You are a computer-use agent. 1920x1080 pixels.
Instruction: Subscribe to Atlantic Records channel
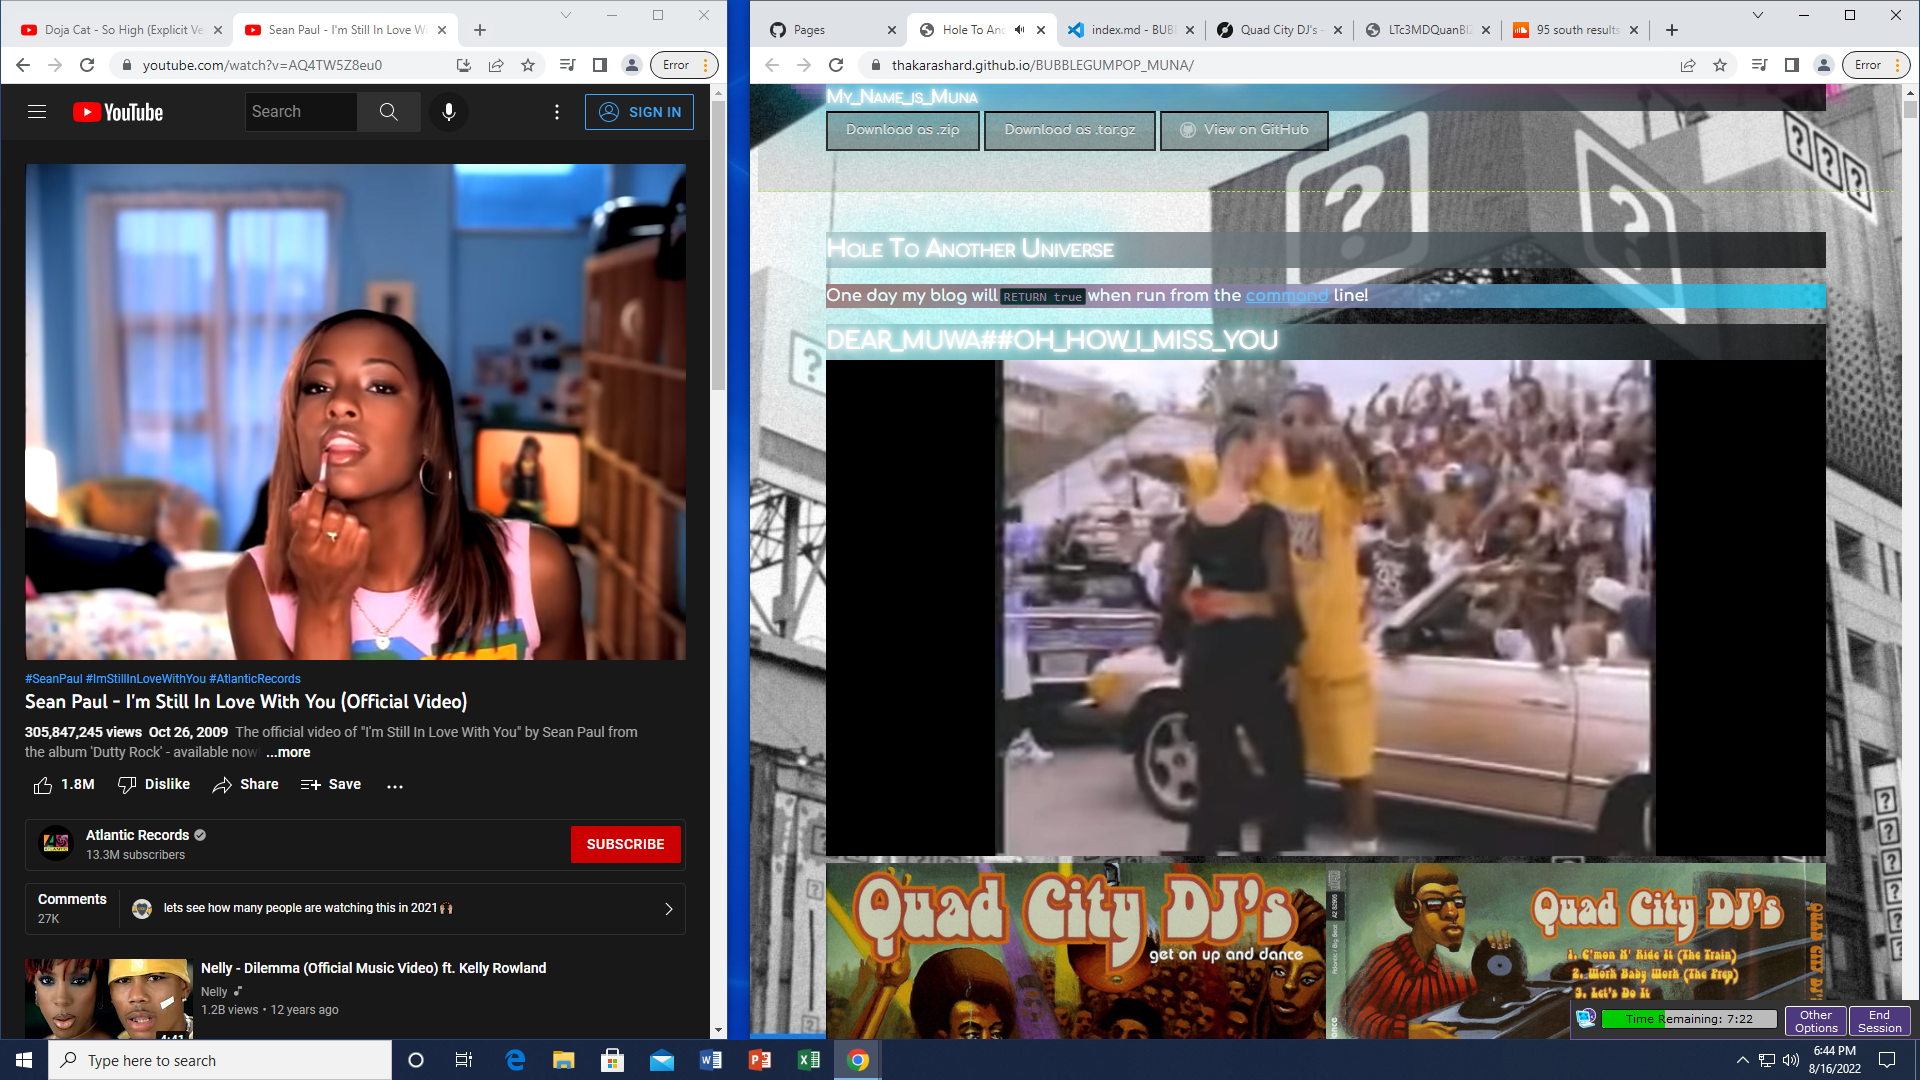[x=625, y=844]
